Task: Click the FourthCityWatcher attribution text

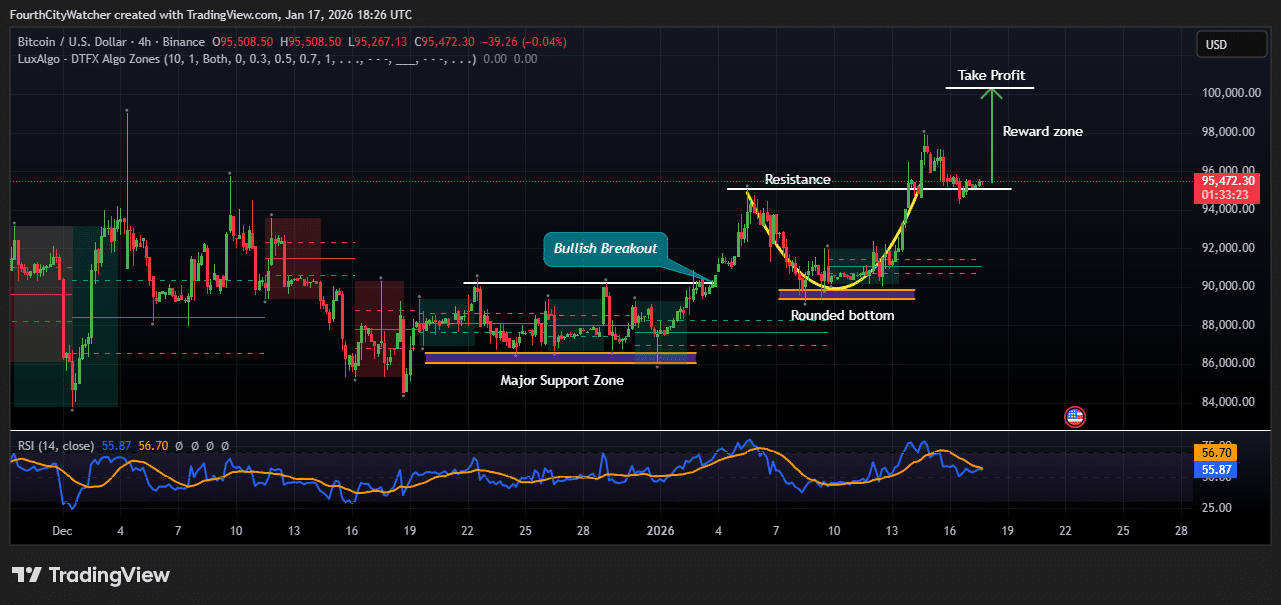Action: (x=60, y=15)
